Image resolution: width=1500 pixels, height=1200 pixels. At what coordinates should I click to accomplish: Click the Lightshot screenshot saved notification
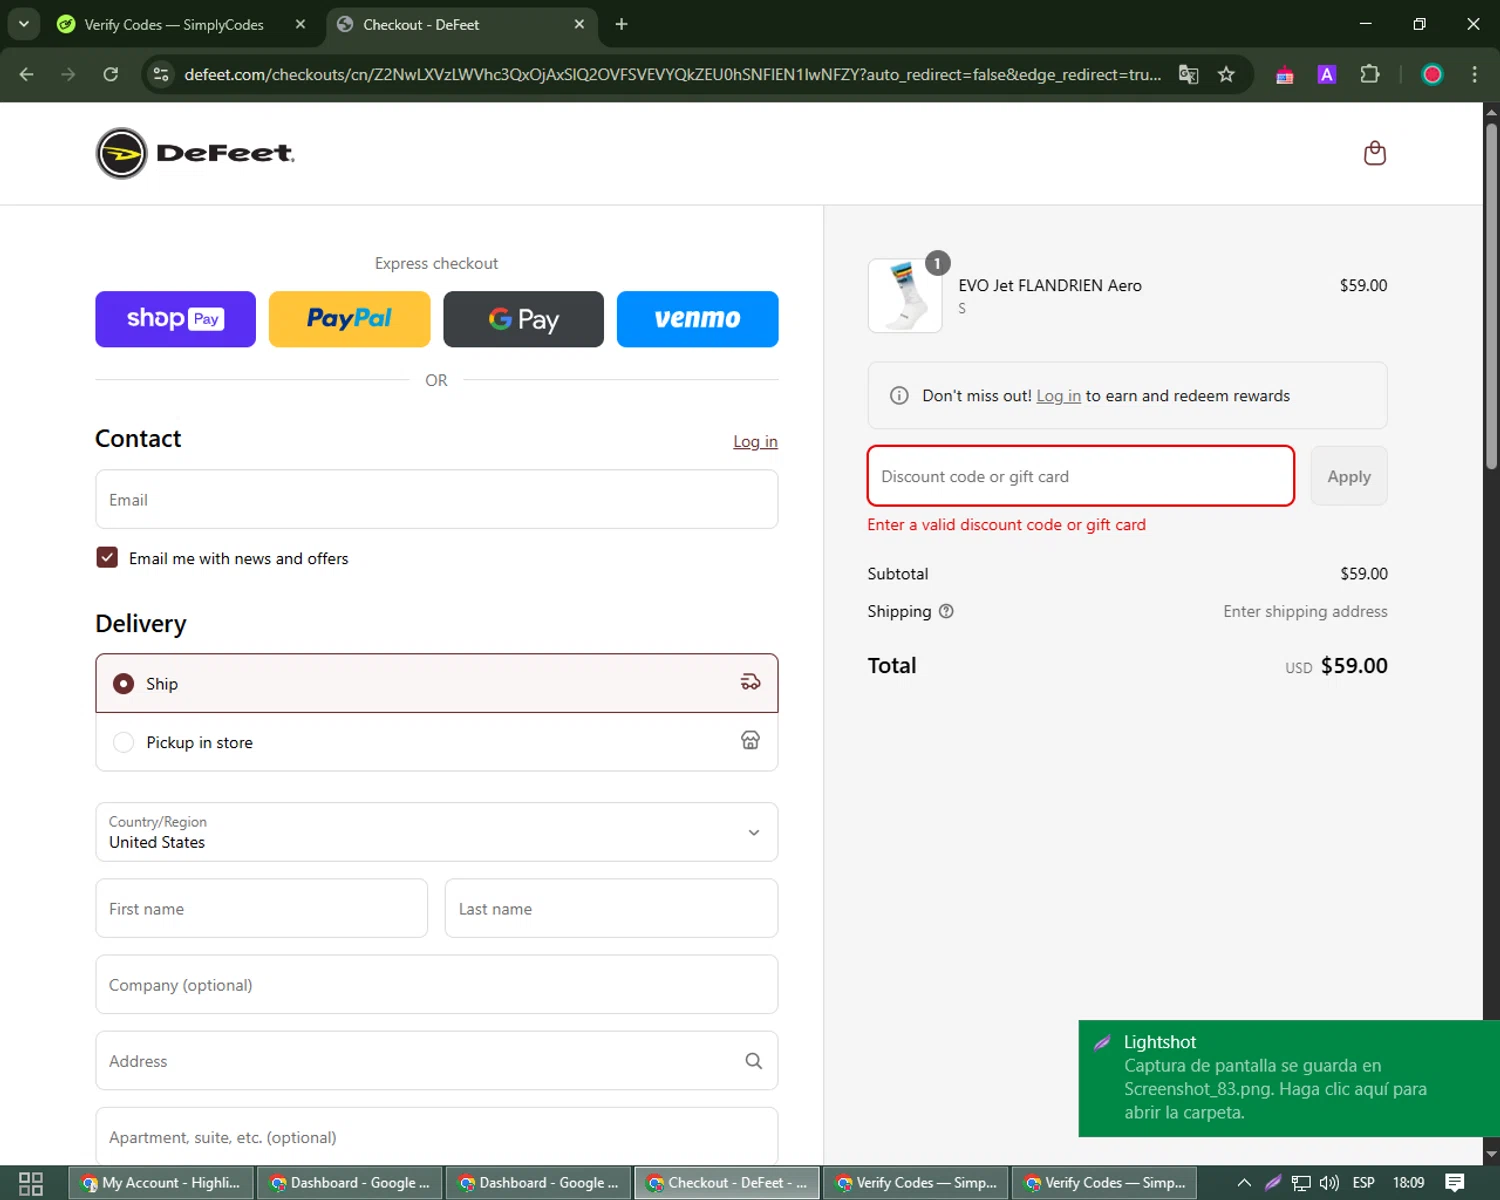[x=1289, y=1078]
